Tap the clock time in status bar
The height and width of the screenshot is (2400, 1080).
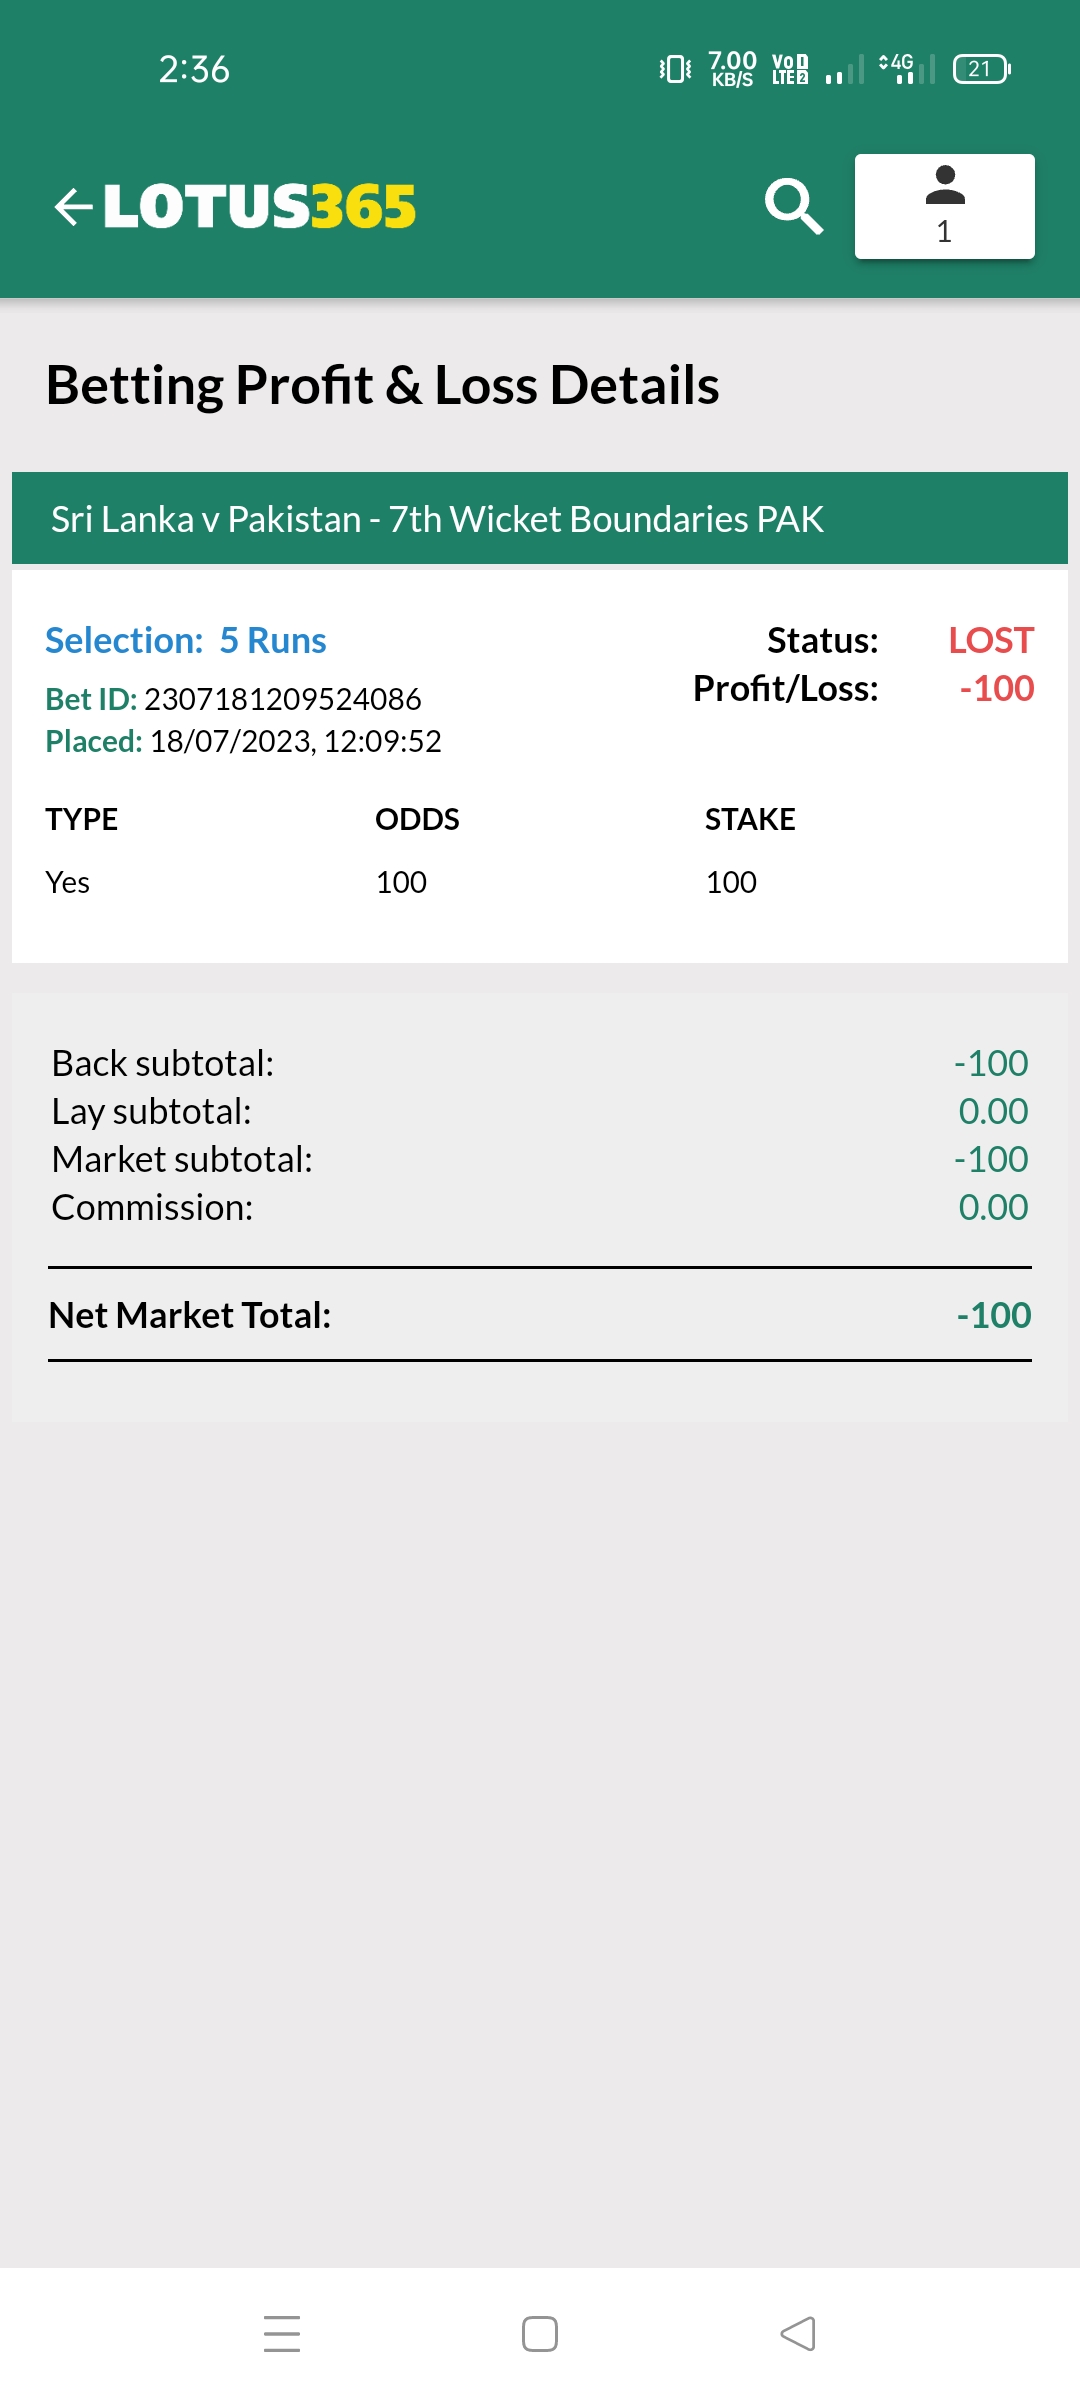(194, 69)
